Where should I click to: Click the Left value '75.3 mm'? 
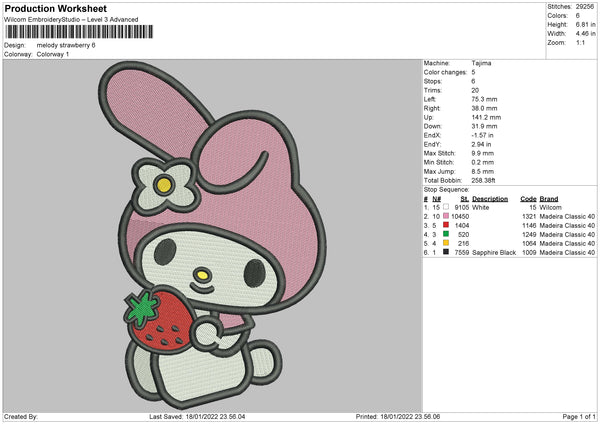click(484, 99)
